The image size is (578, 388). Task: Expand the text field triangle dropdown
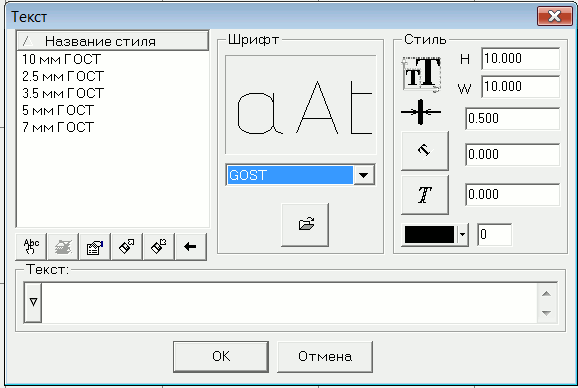pyautogui.click(x=33, y=303)
